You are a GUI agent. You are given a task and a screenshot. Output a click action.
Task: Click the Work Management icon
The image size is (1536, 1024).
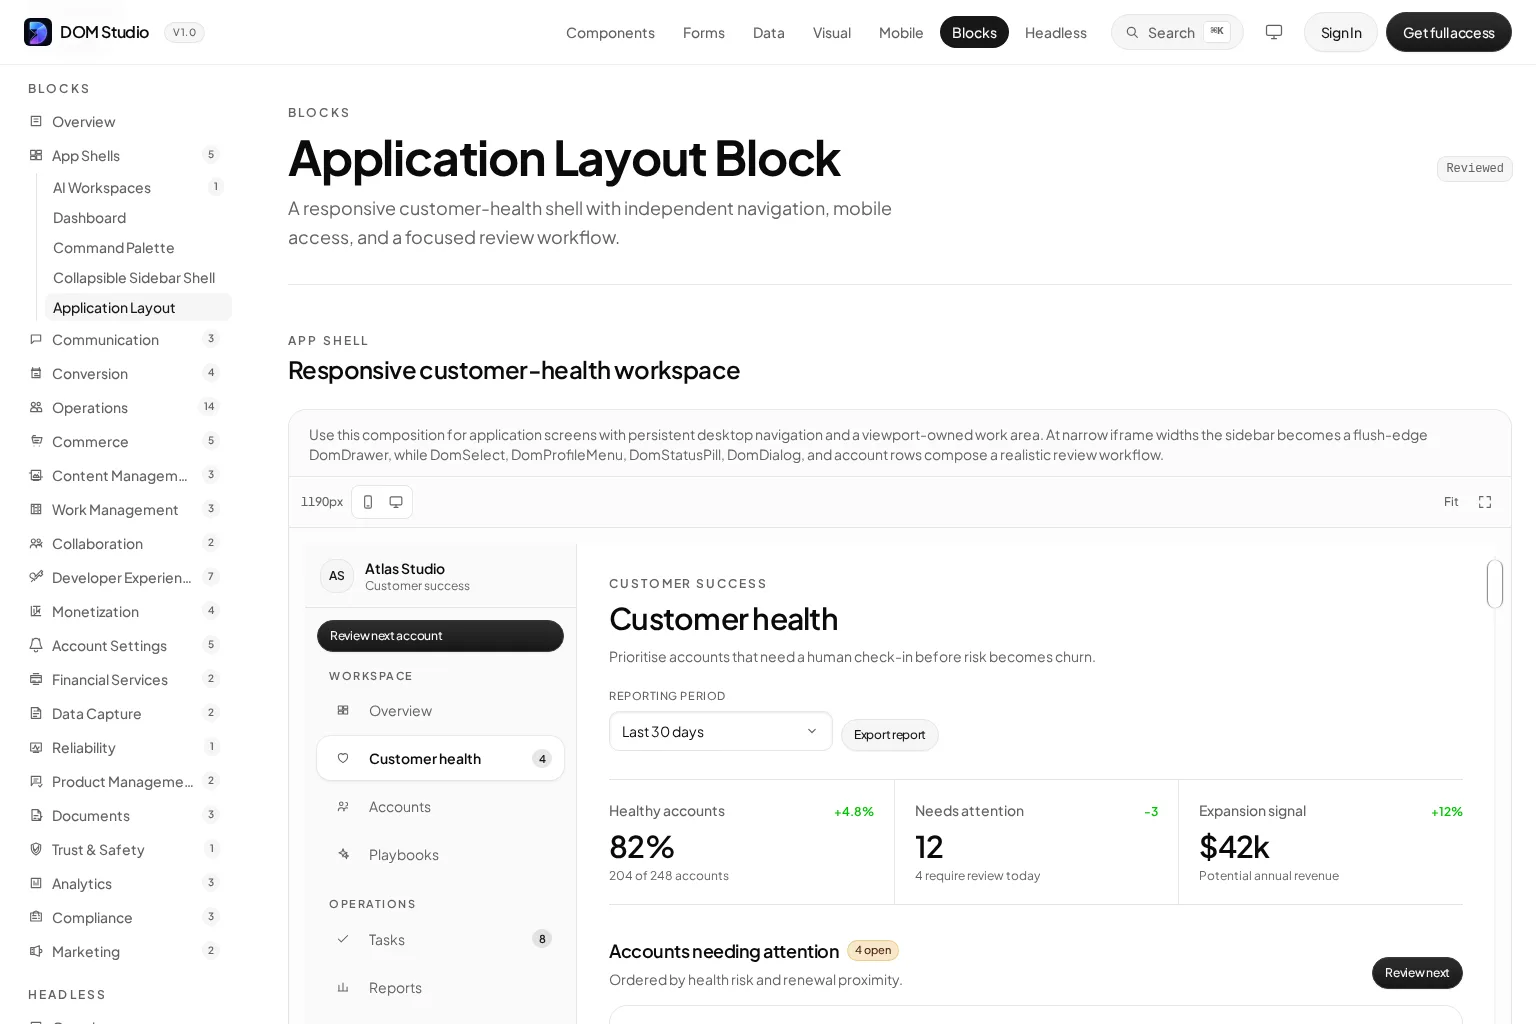(36, 509)
